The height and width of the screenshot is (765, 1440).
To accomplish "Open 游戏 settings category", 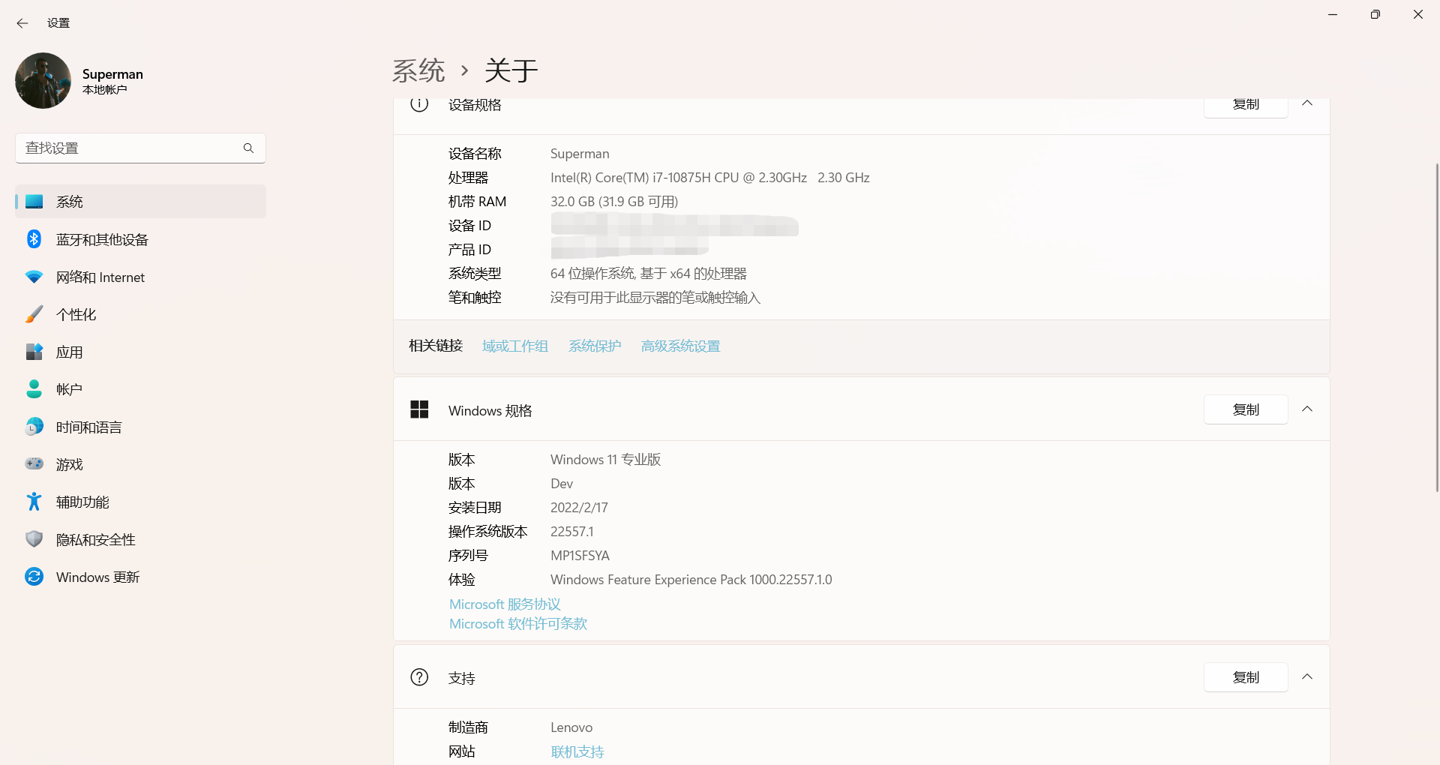I will click(141, 464).
